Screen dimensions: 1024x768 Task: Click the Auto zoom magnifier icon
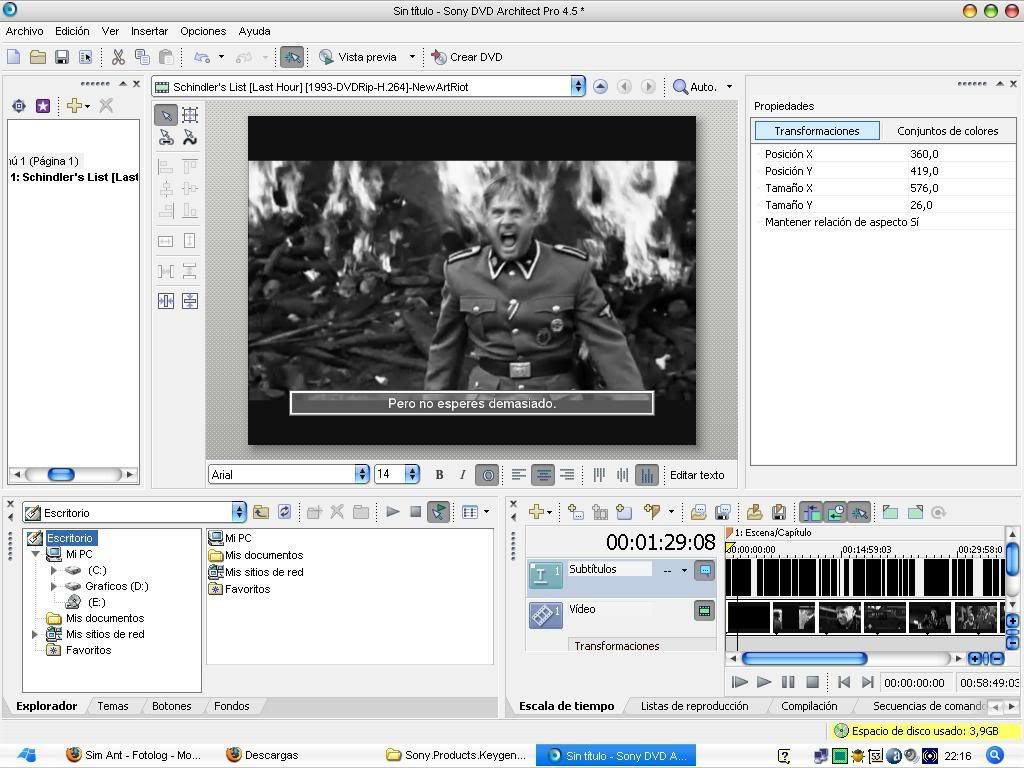[680, 86]
